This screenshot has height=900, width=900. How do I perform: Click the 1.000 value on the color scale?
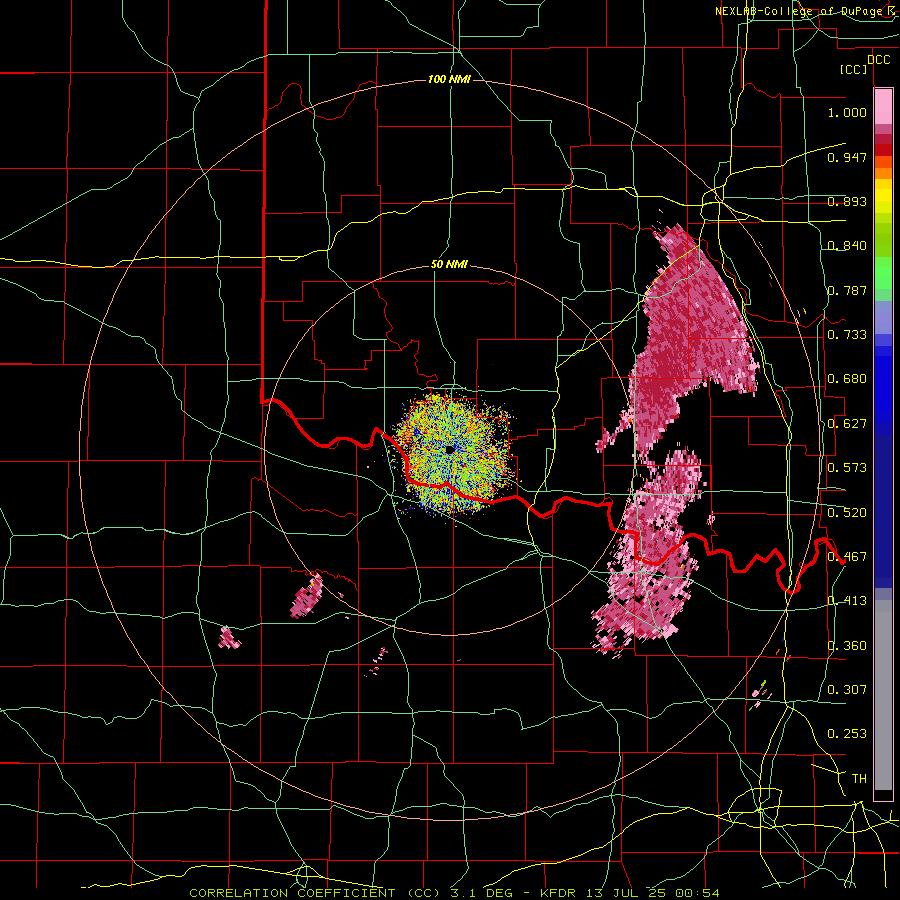coord(847,112)
